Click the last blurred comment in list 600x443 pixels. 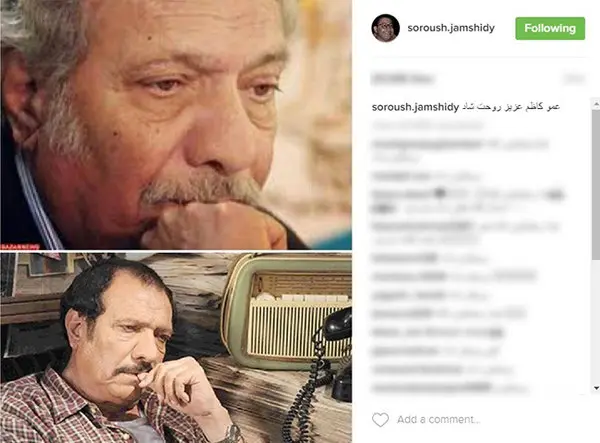click(x=450, y=388)
